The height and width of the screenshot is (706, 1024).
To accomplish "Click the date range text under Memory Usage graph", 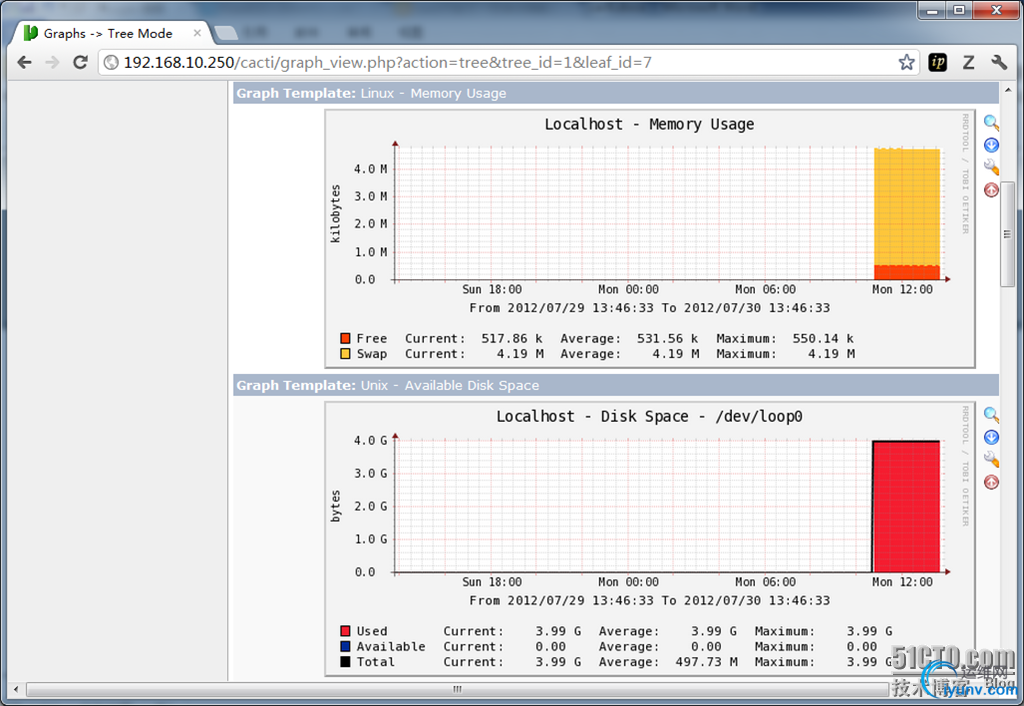I will (x=650, y=308).
